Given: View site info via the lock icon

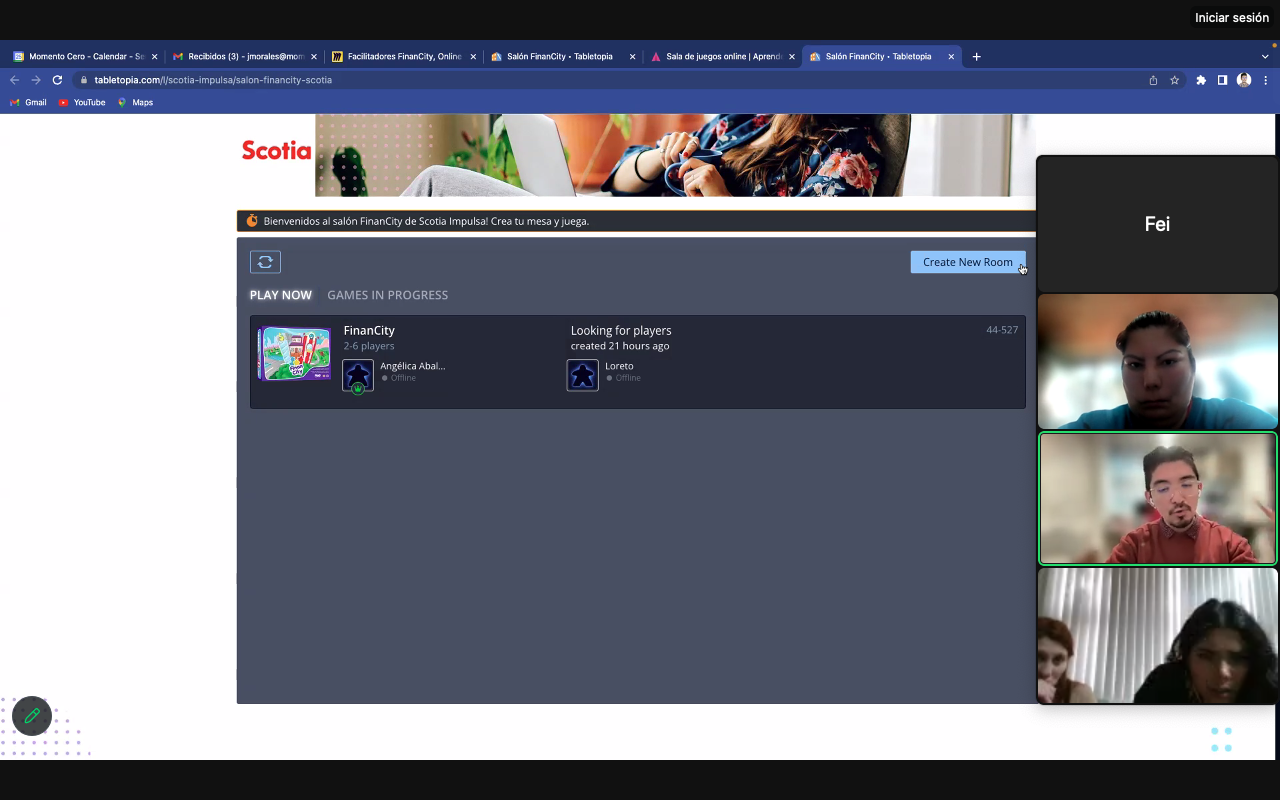Looking at the screenshot, I should [x=84, y=80].
